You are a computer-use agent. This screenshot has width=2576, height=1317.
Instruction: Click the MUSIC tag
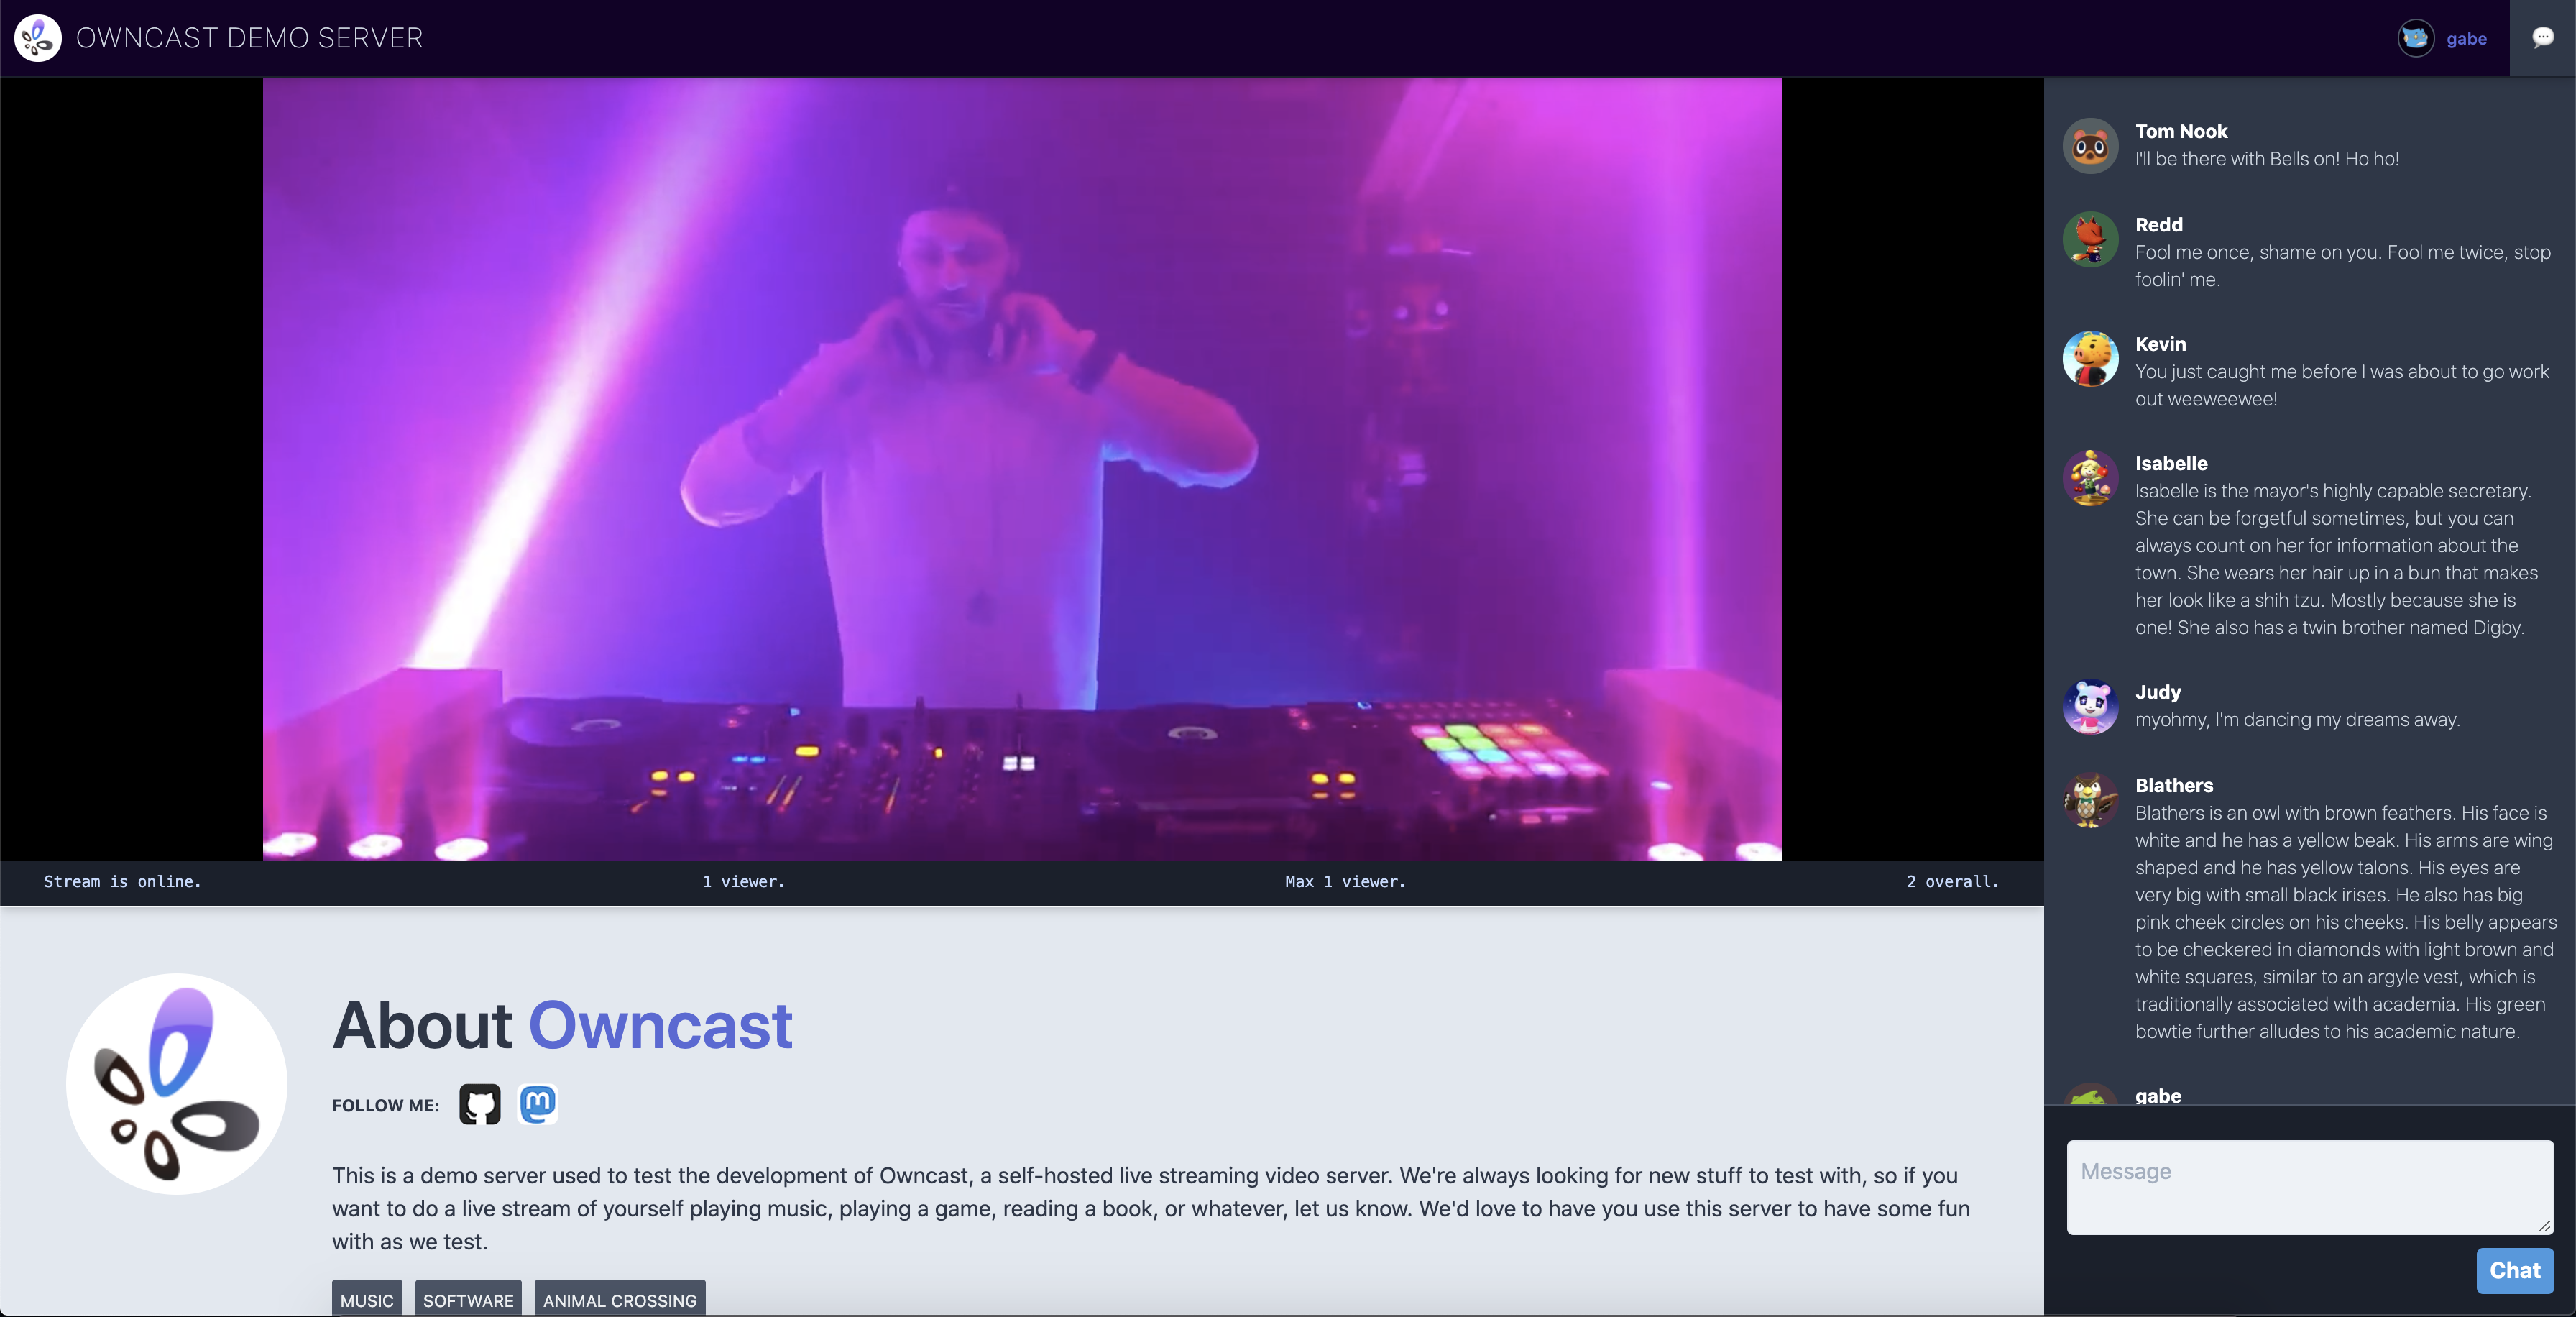click(x=367, y=1299)
